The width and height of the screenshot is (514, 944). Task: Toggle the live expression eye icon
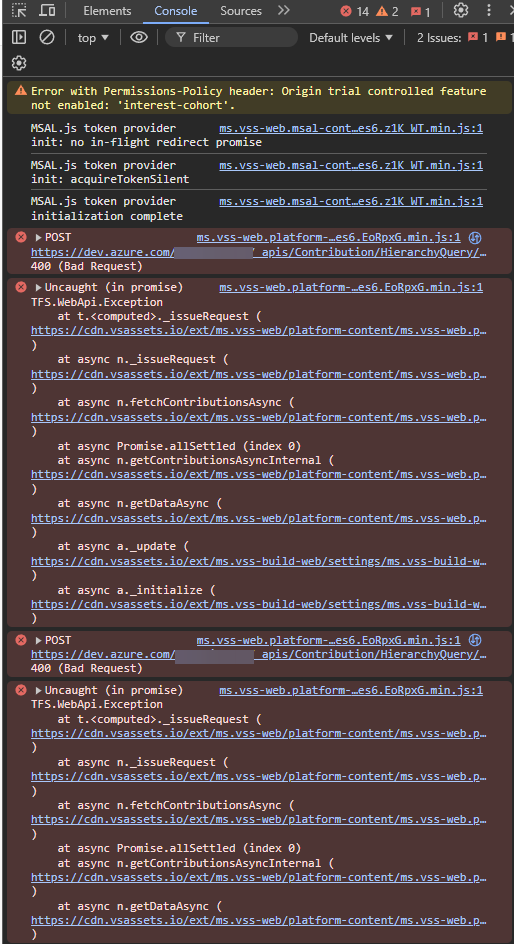coord(139,37)
